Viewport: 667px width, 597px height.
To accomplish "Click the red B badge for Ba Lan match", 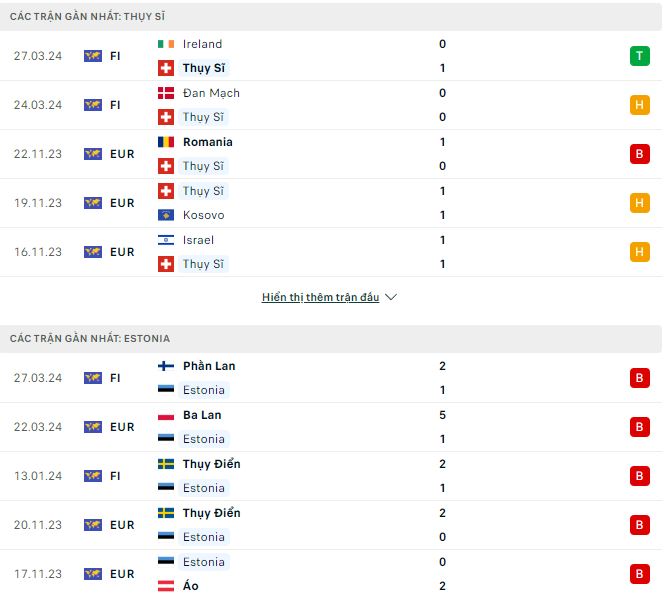I will [x=639, y=427].
